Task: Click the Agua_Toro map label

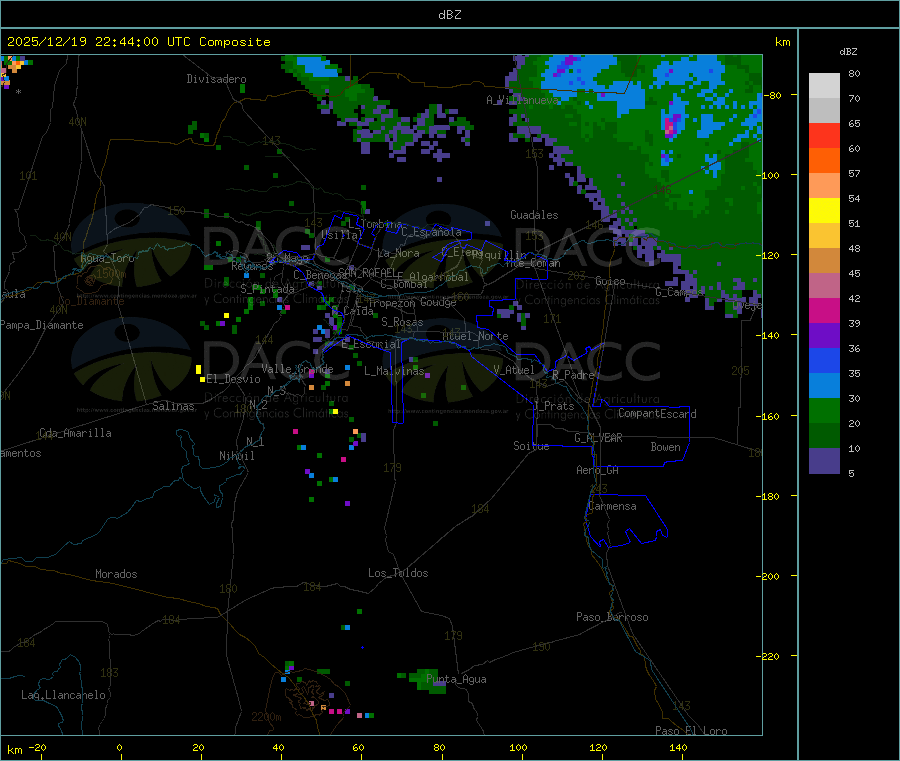Action: point(107,258)
